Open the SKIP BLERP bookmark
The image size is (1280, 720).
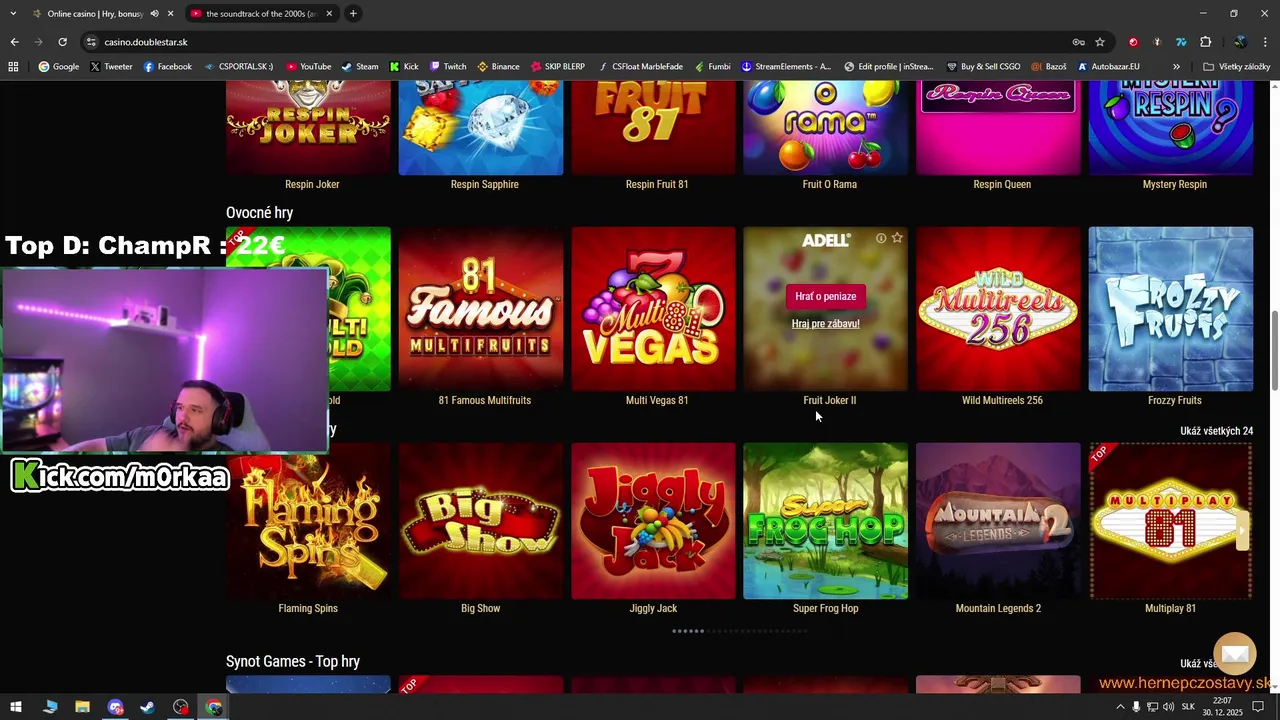(558, 67)
